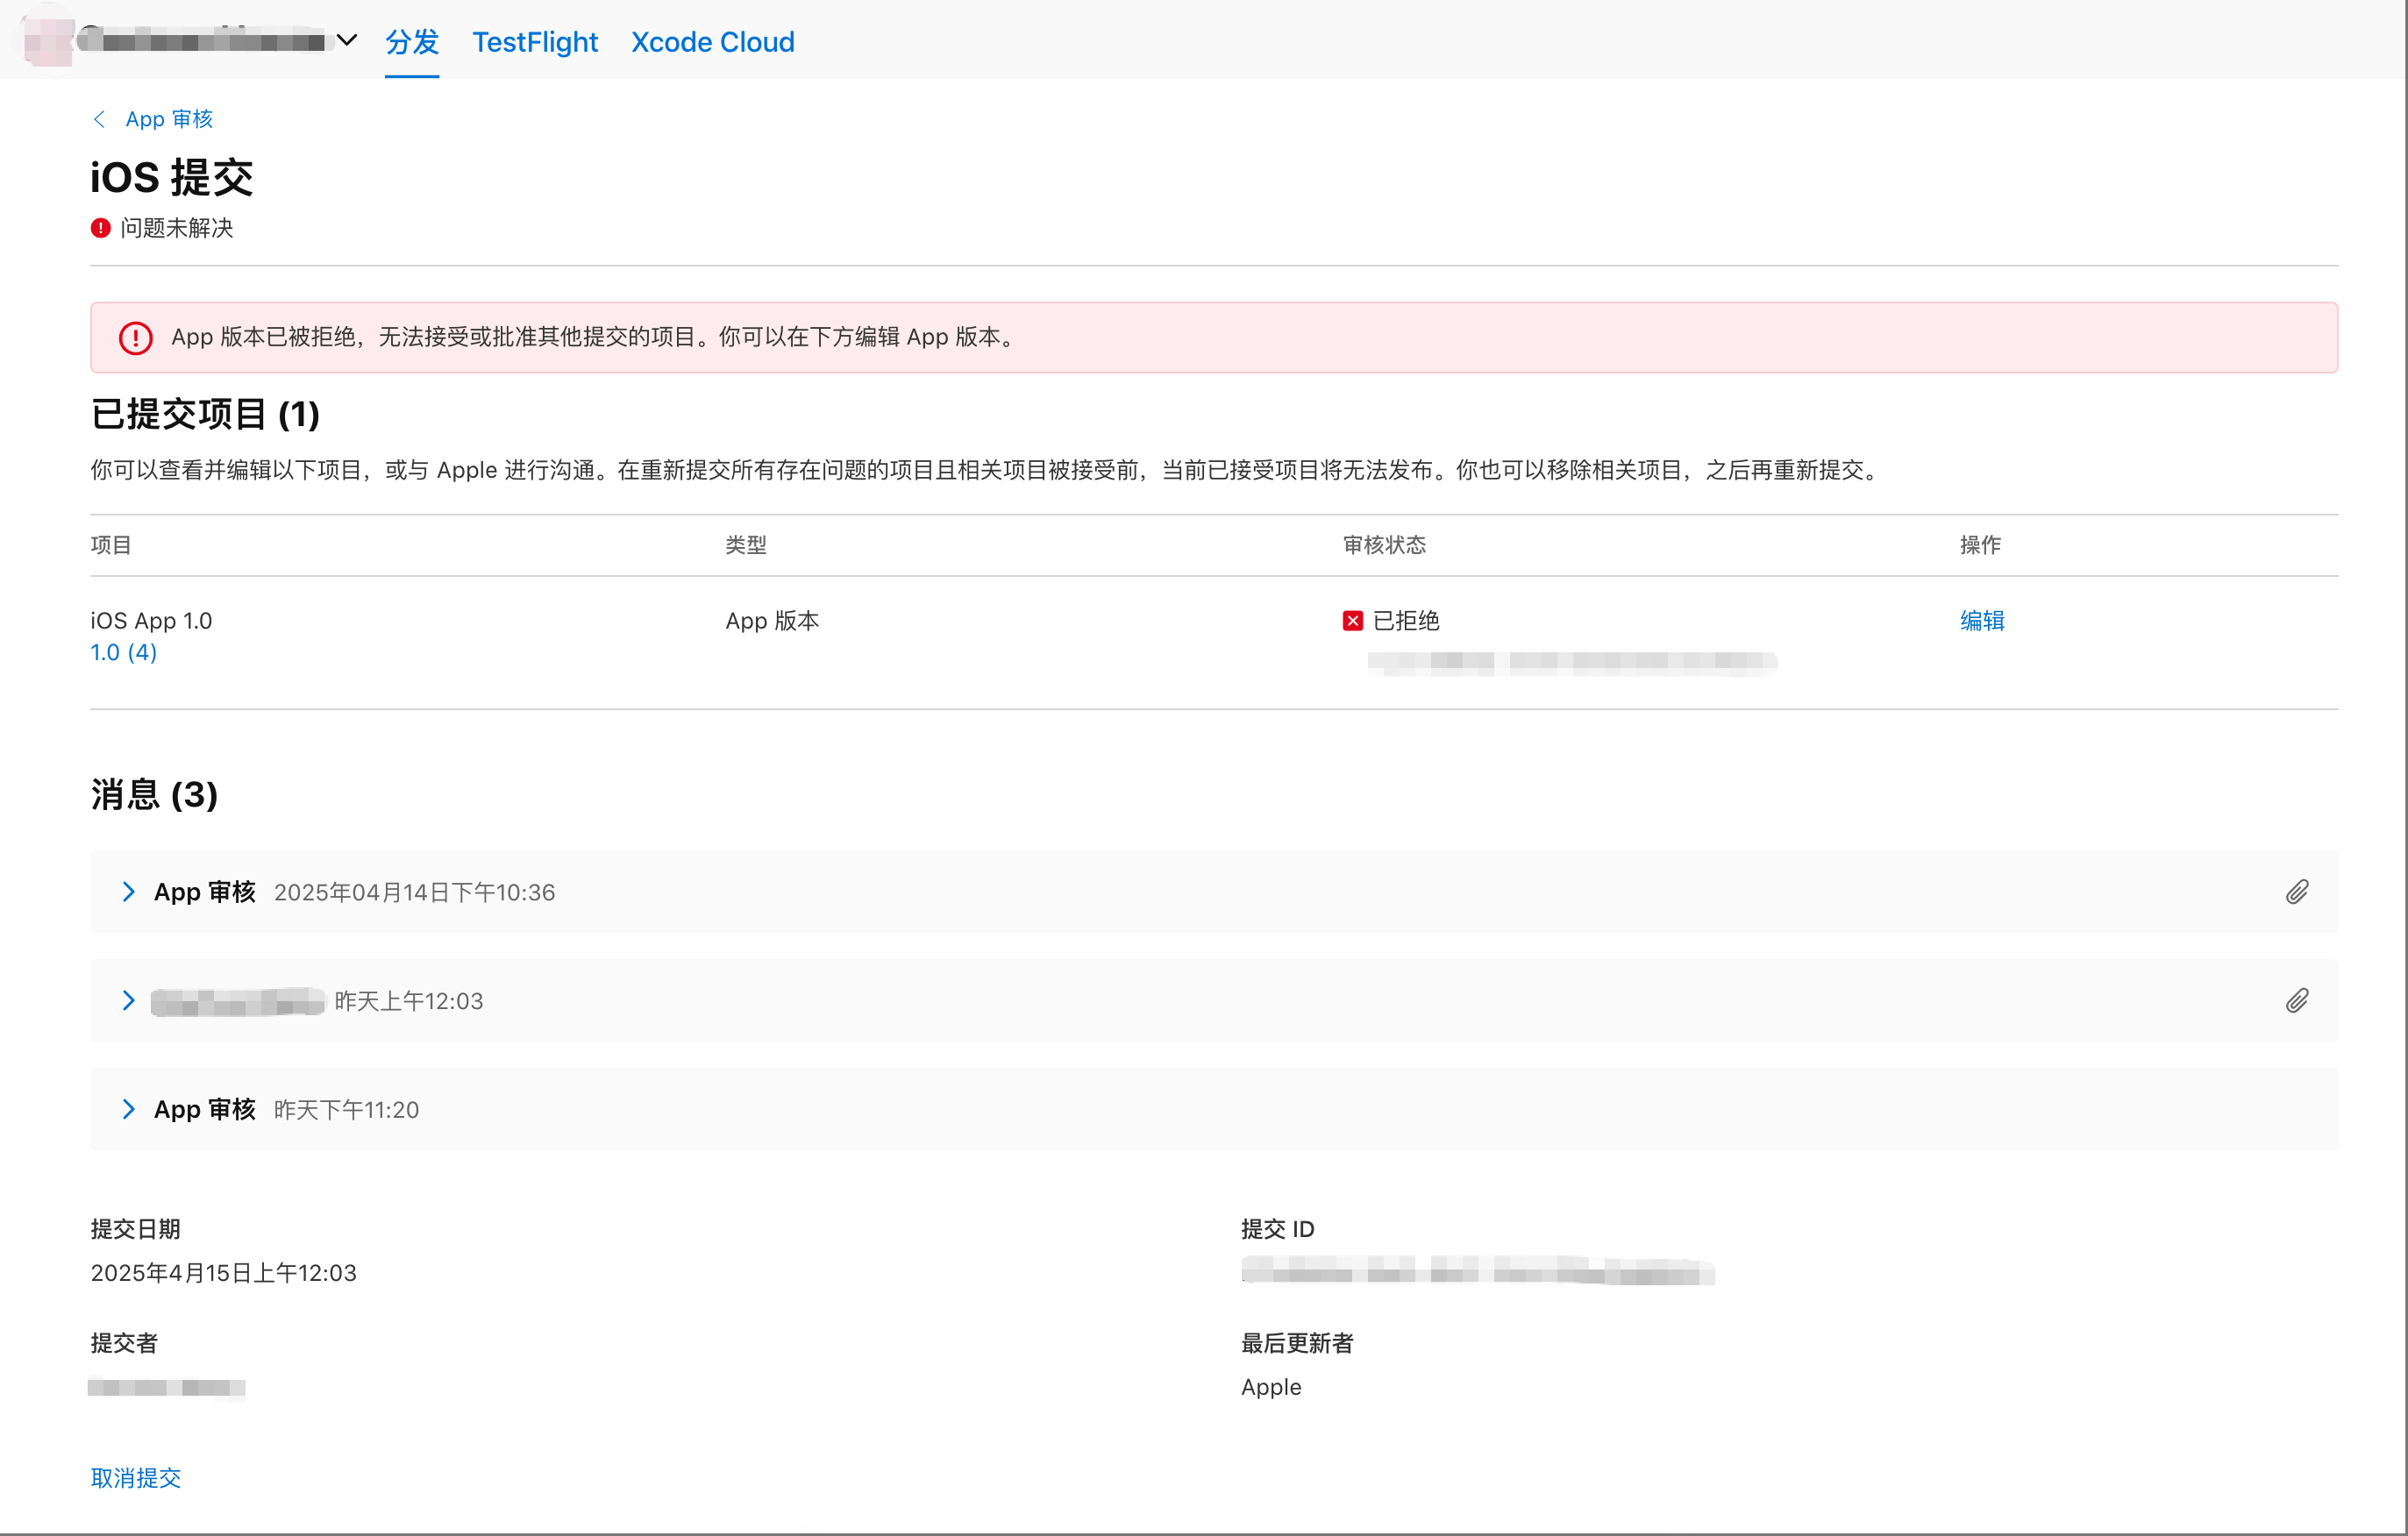Click the blurred app icon at top left
The image size is (2408, 1536).
pyautogui.click(x=48, y=42)
